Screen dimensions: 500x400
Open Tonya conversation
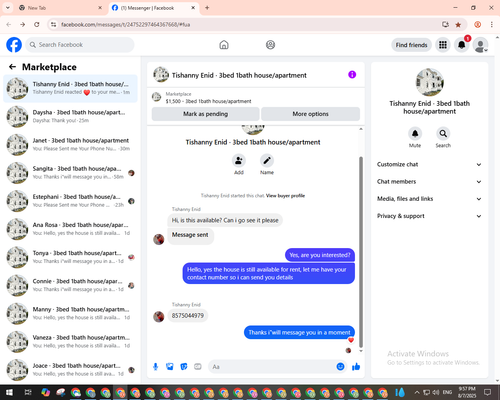click(x=70, y=257)
